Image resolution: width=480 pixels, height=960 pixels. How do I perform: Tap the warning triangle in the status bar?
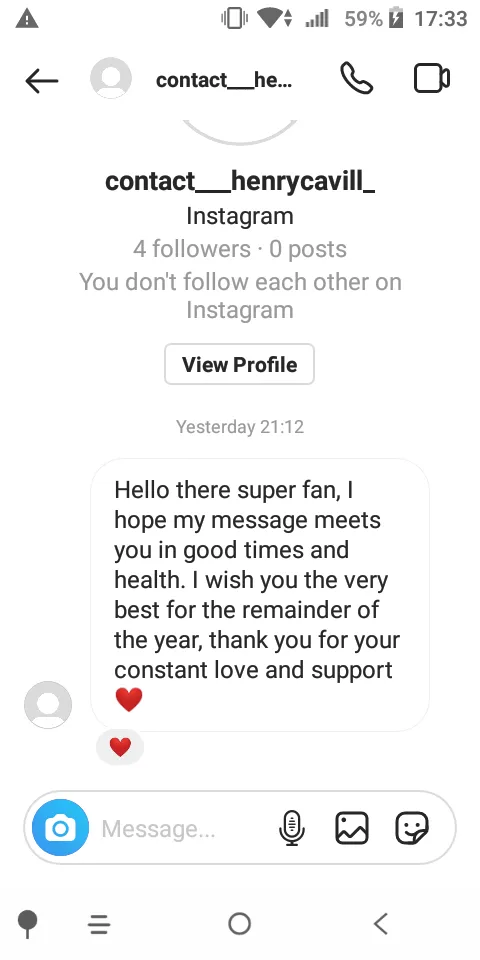(27, 19)
